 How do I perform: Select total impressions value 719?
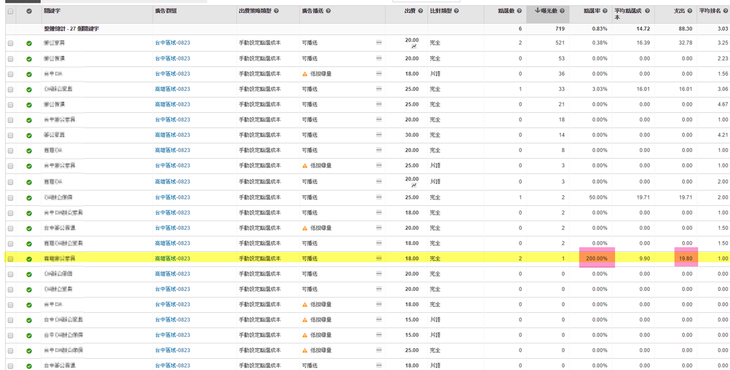click(560, 29)
